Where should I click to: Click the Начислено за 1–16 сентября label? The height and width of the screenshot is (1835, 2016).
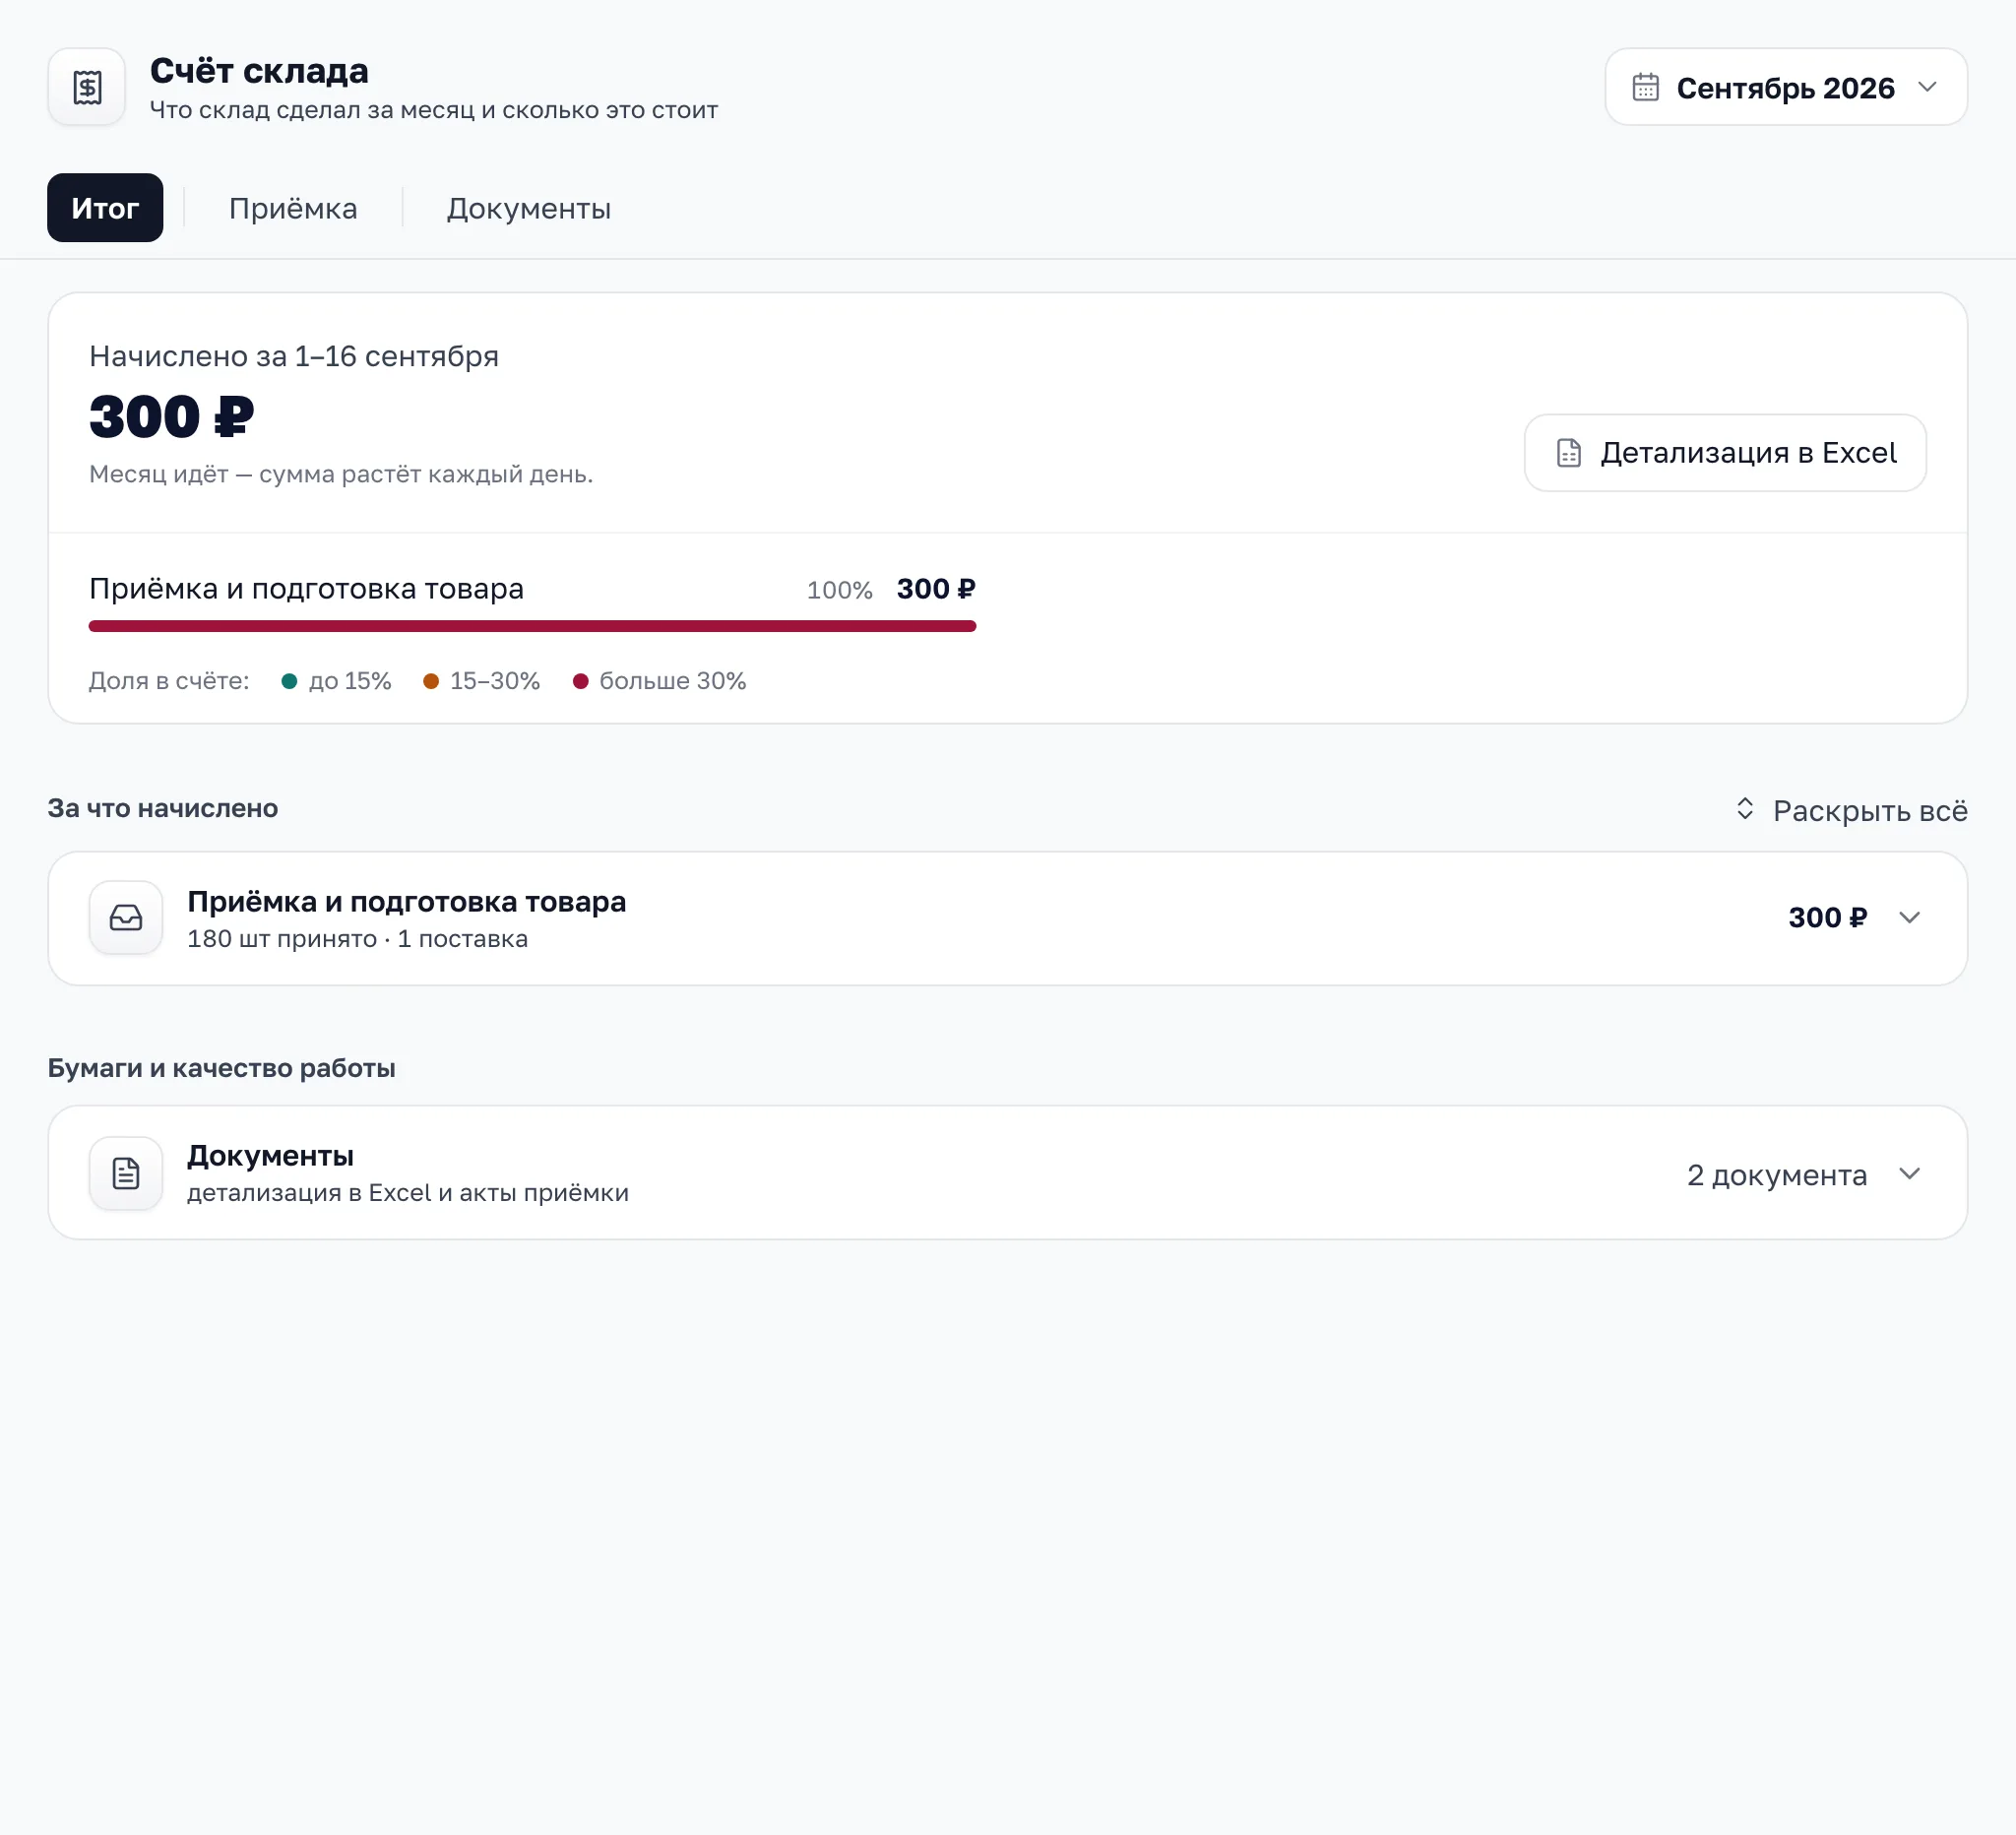pyautogui.click(x=293, y=356)
